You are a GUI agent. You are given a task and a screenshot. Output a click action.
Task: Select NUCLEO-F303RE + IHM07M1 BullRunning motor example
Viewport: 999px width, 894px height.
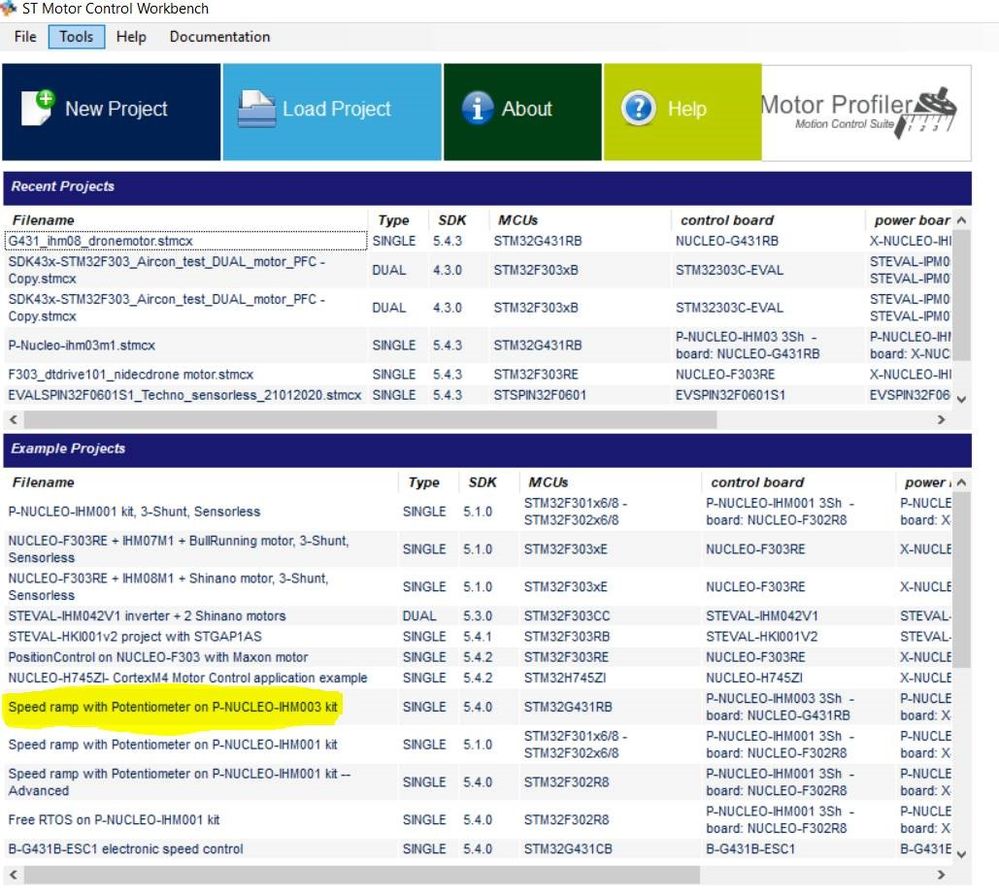(x=178, y=549)
